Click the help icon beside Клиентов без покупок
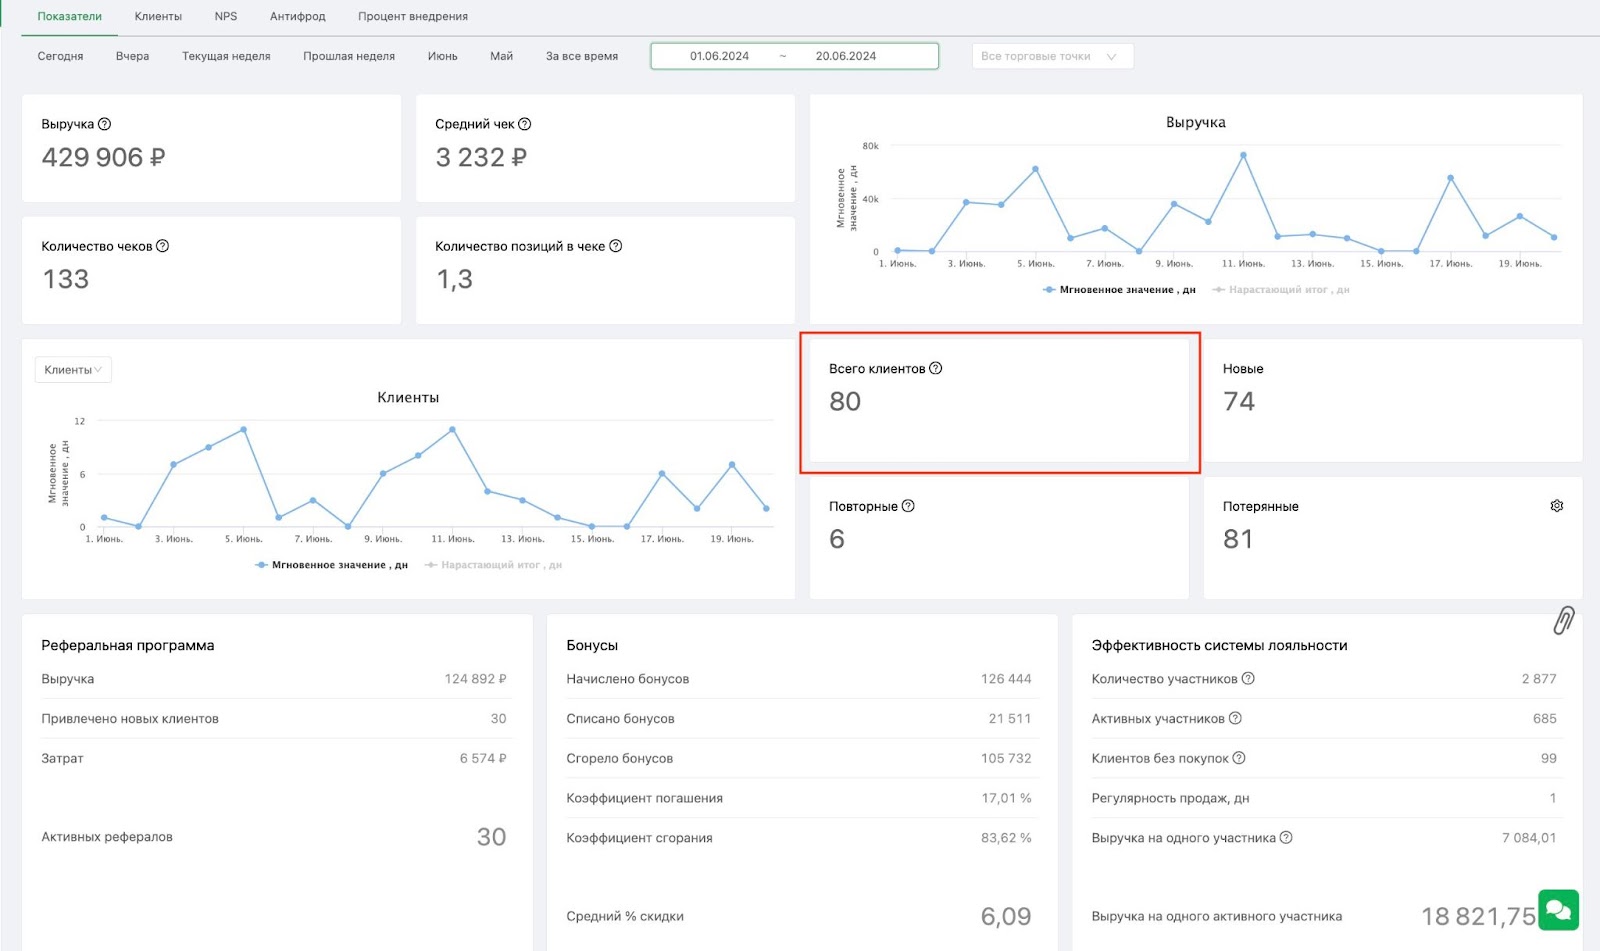 click(x=1239, y=758)
